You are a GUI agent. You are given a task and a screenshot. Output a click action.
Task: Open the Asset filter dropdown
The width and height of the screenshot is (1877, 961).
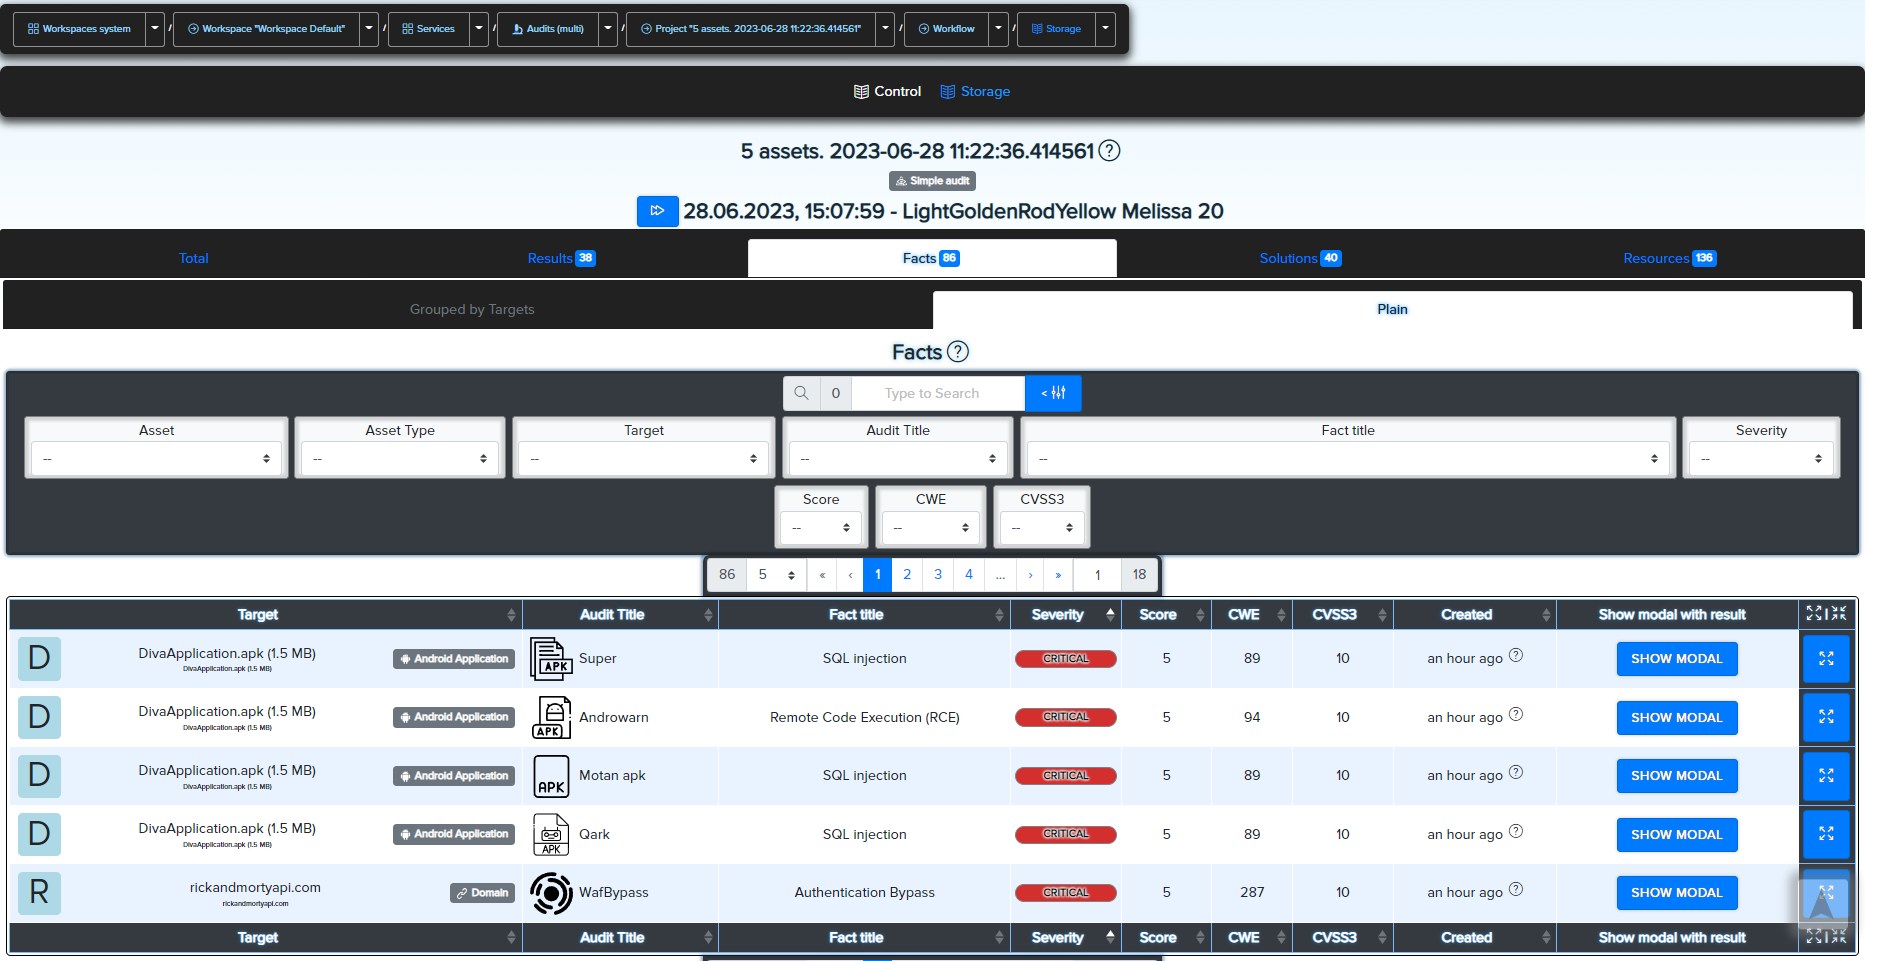[x=156, y=458]
